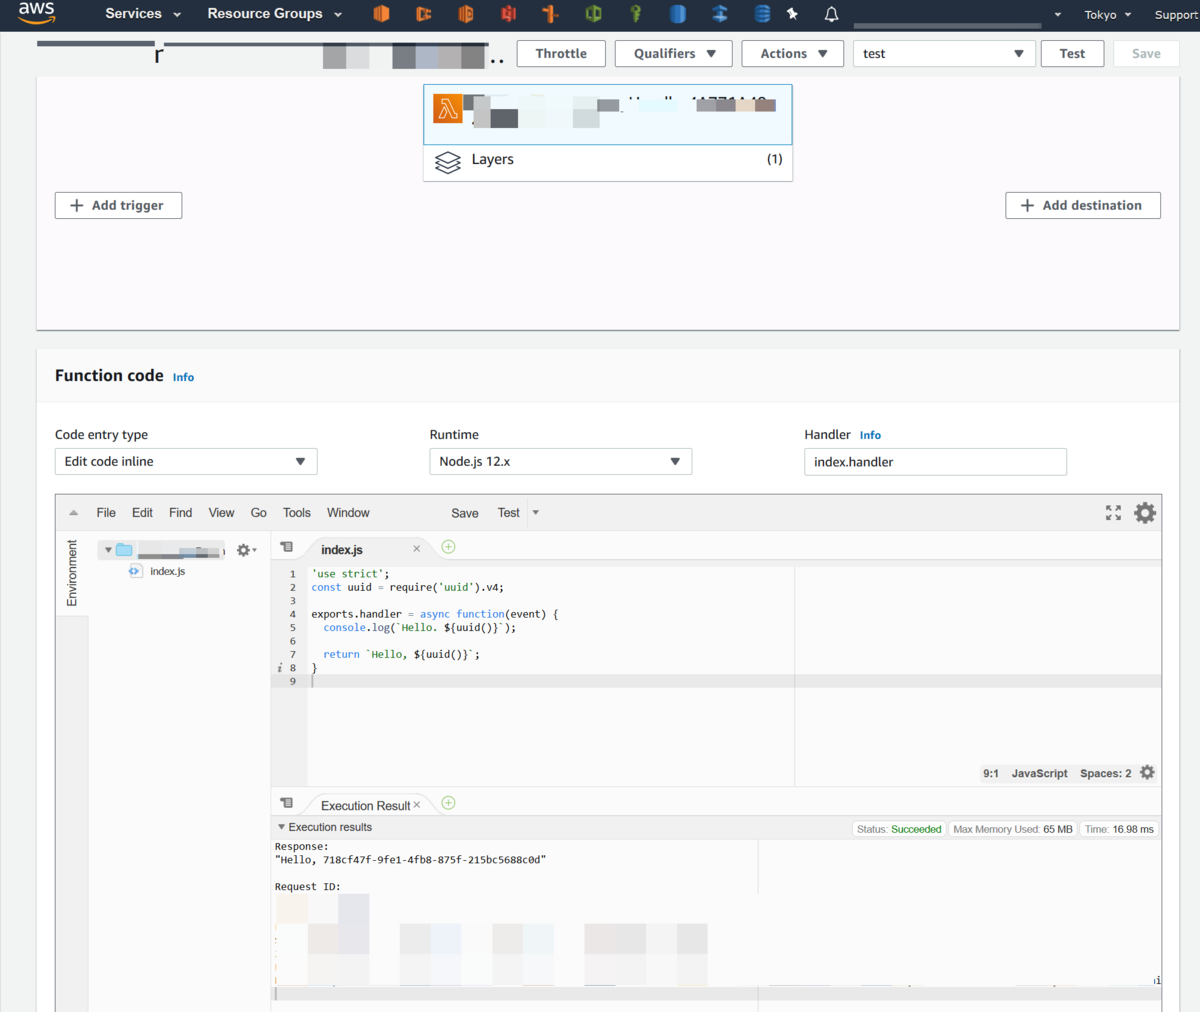Open the Tokyo region dropdown
The width and height of the screenshot is (1200, 1012).
click(1108, 15)
